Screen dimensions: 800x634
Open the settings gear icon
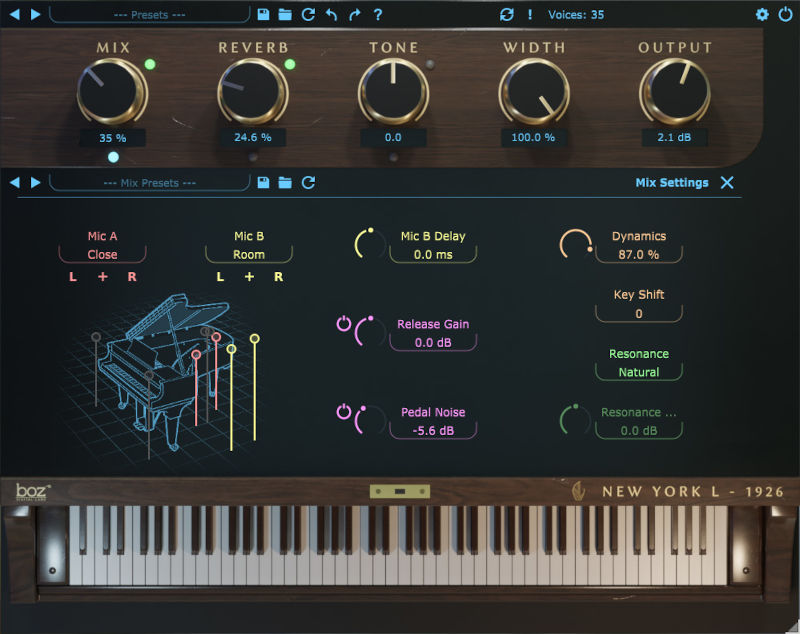coord(762,15)
